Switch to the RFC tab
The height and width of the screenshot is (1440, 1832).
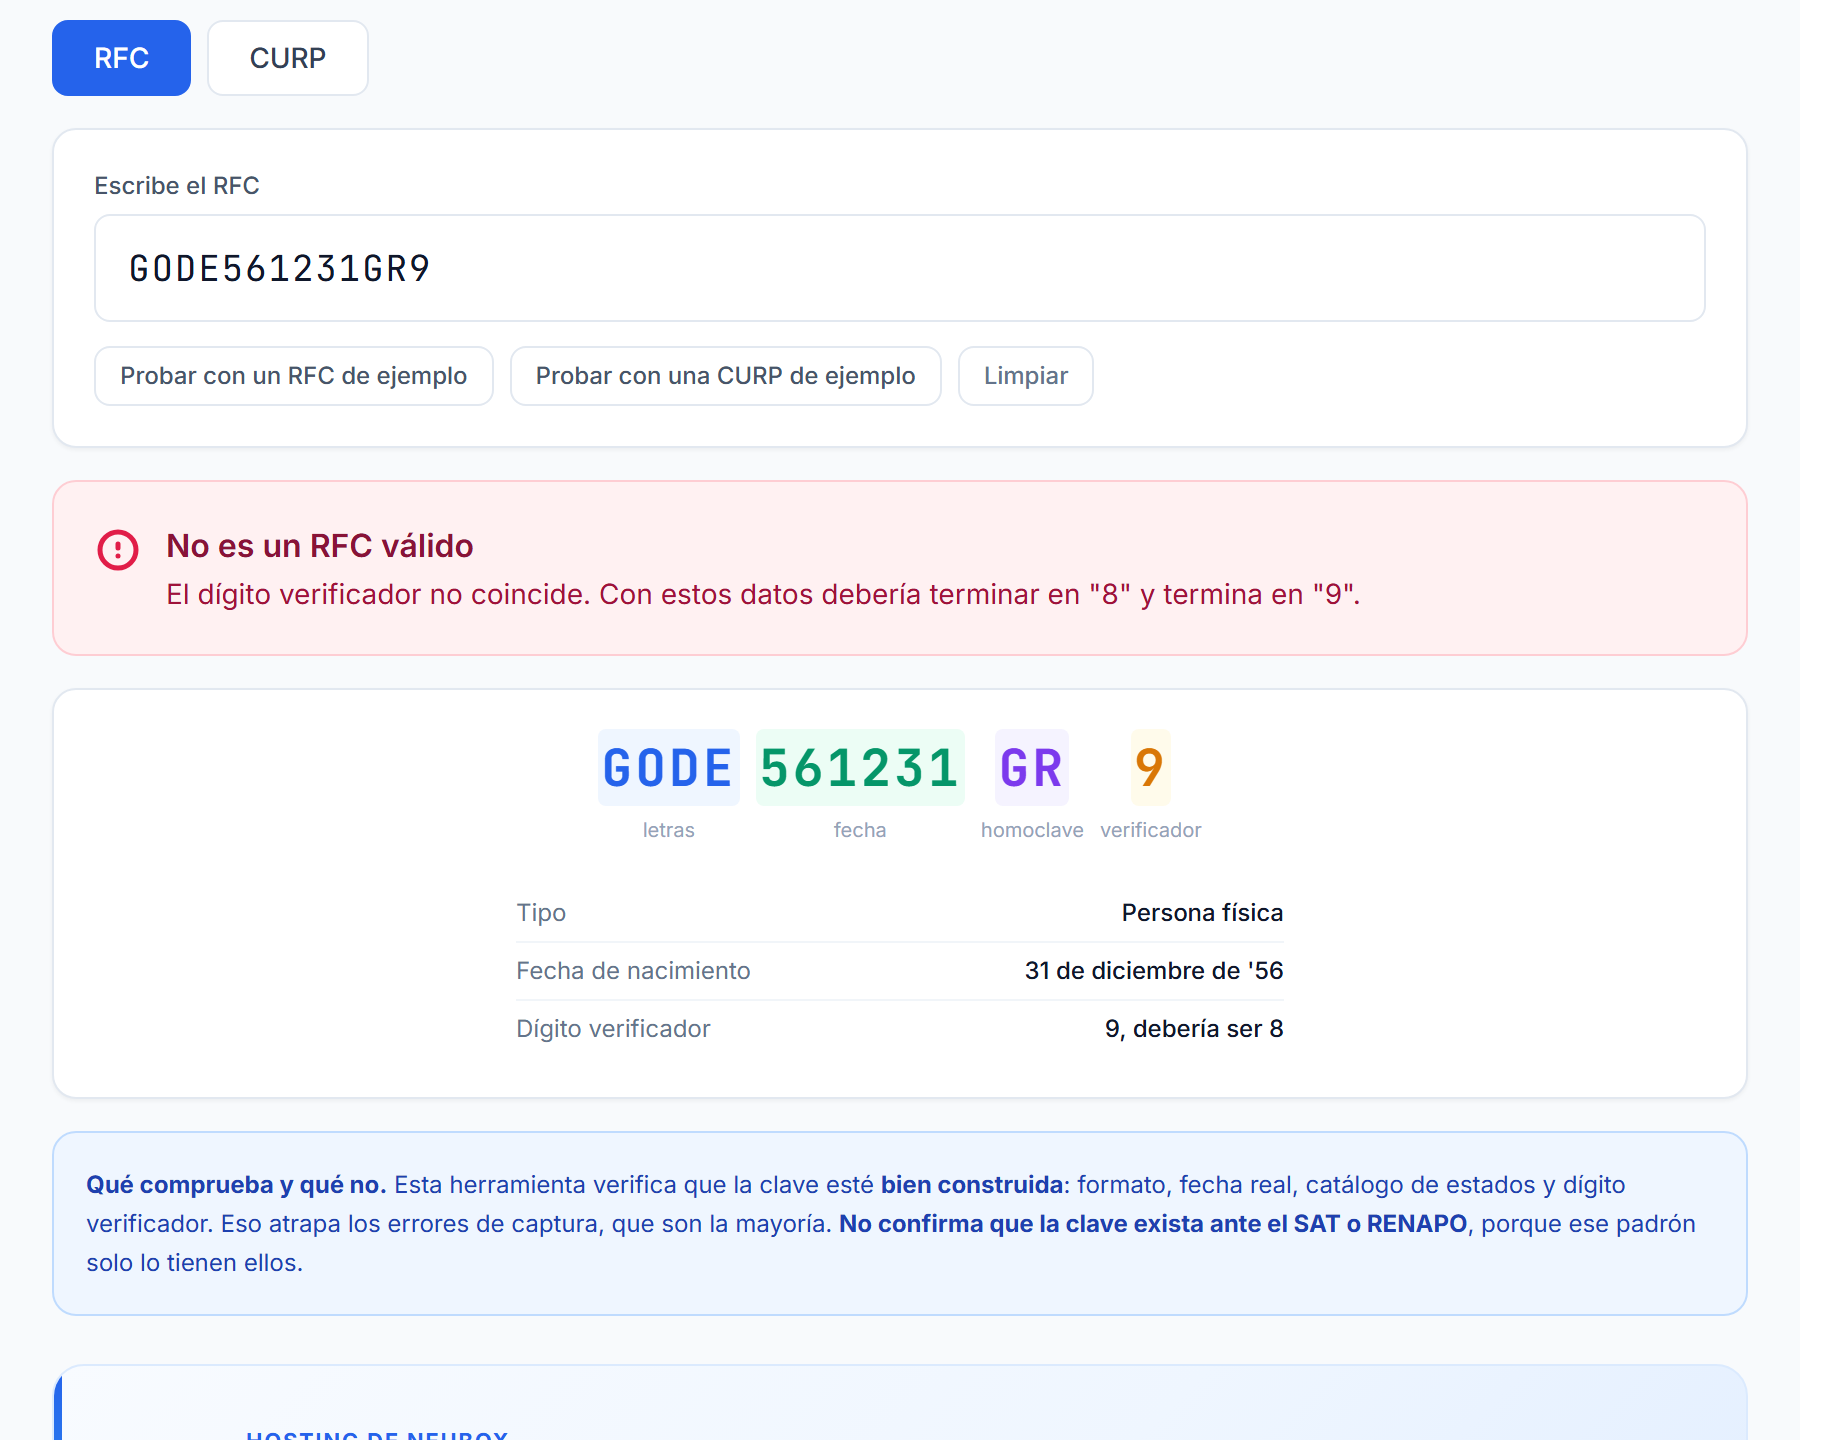(x=121, y=58)
